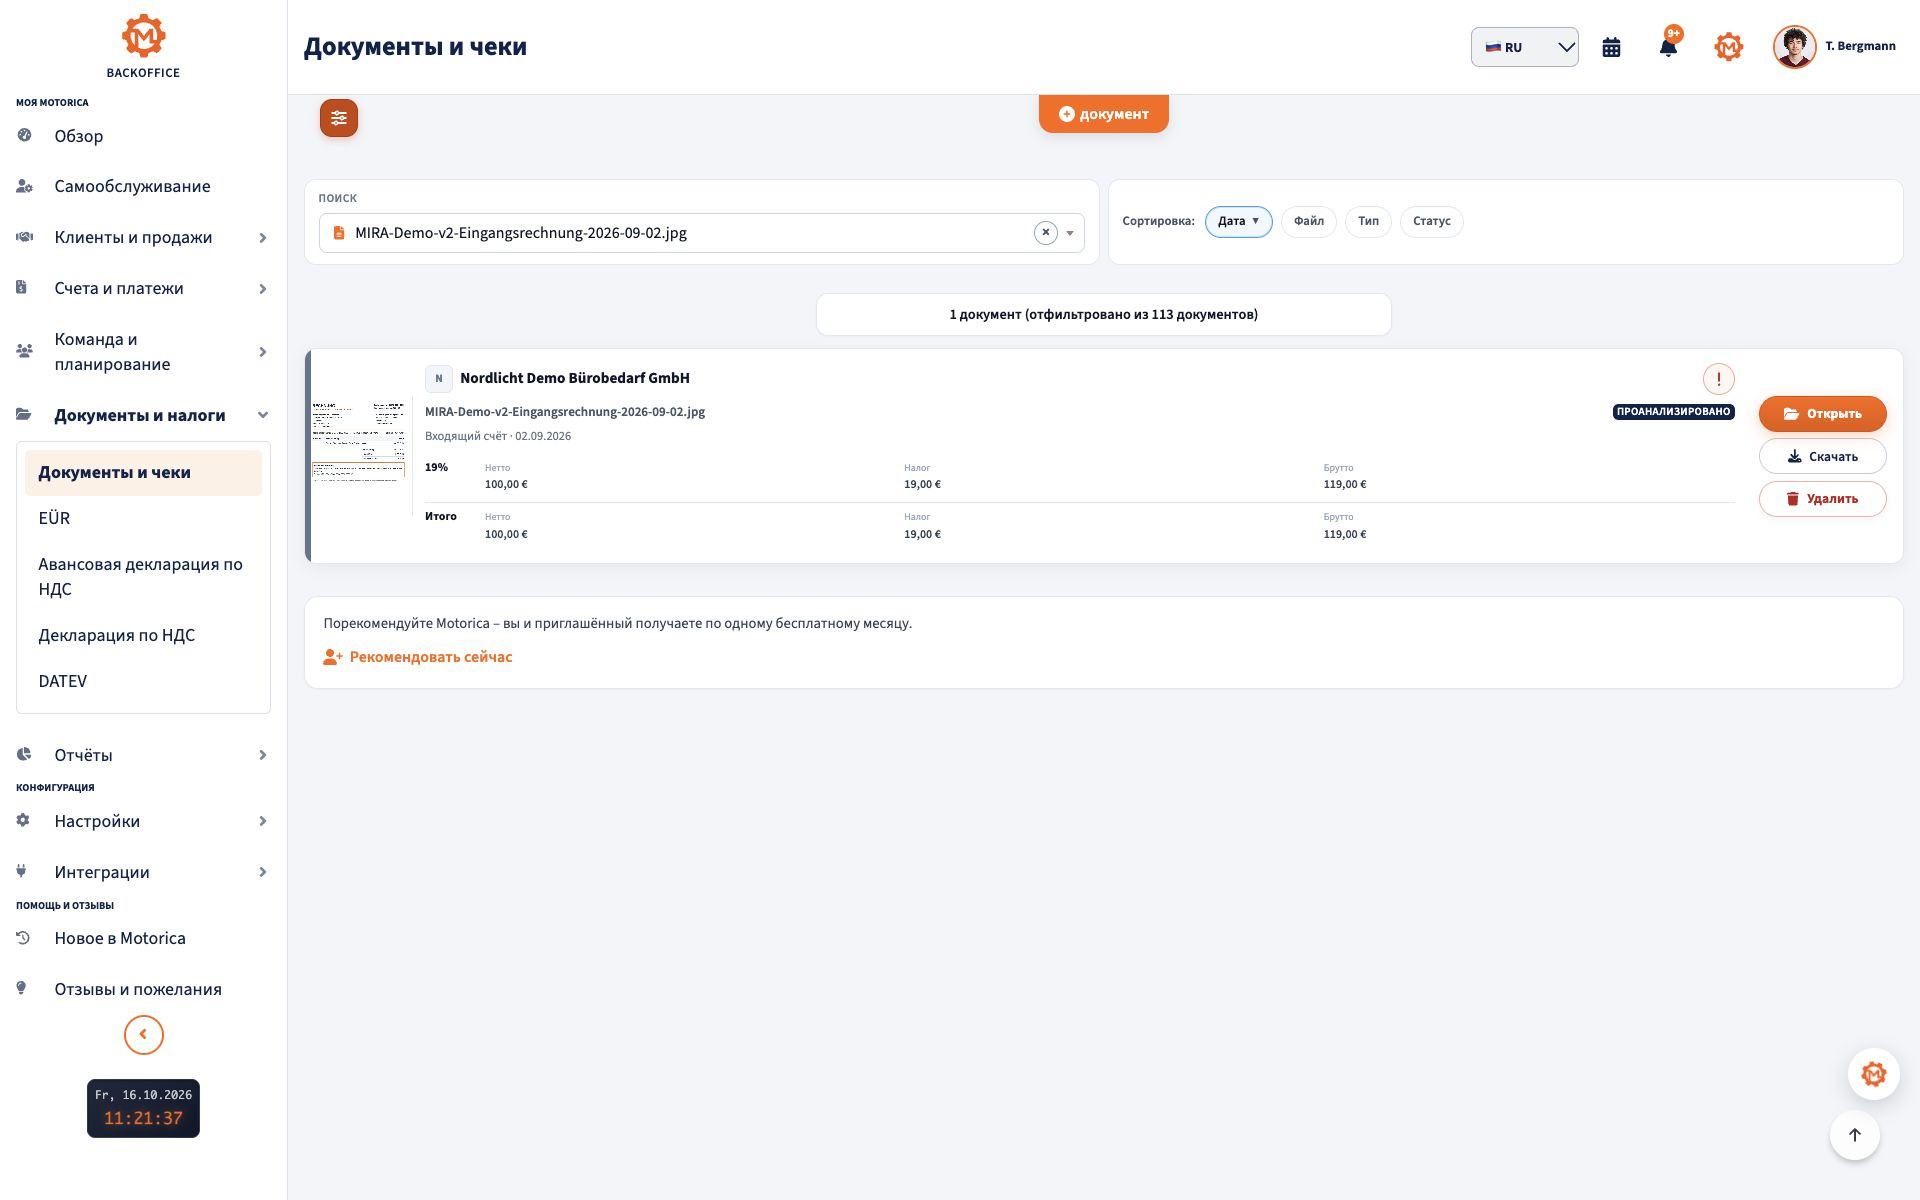This screenshot has width=1920, height=1200.
Task: Click the Обзор dashboard icon
Action: pos(24,135)
